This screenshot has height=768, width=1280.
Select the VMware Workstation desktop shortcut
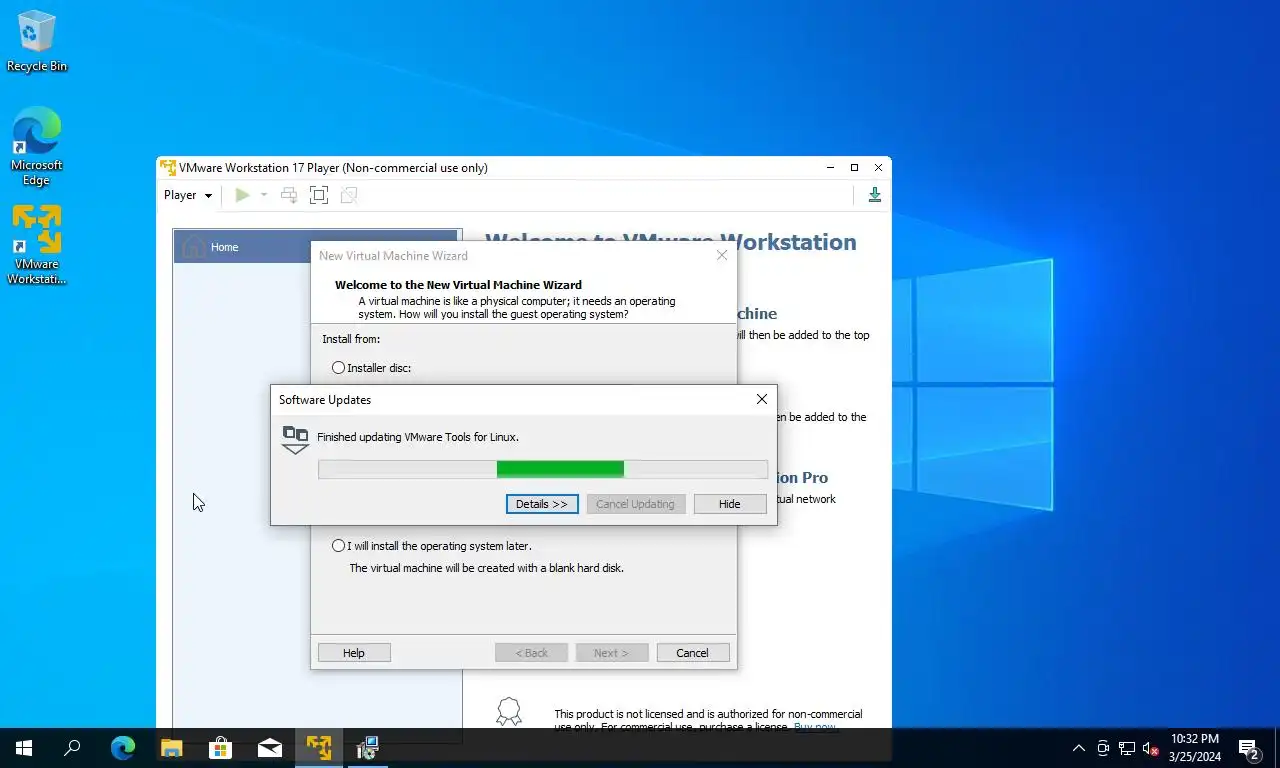click(x=37, y=245)
